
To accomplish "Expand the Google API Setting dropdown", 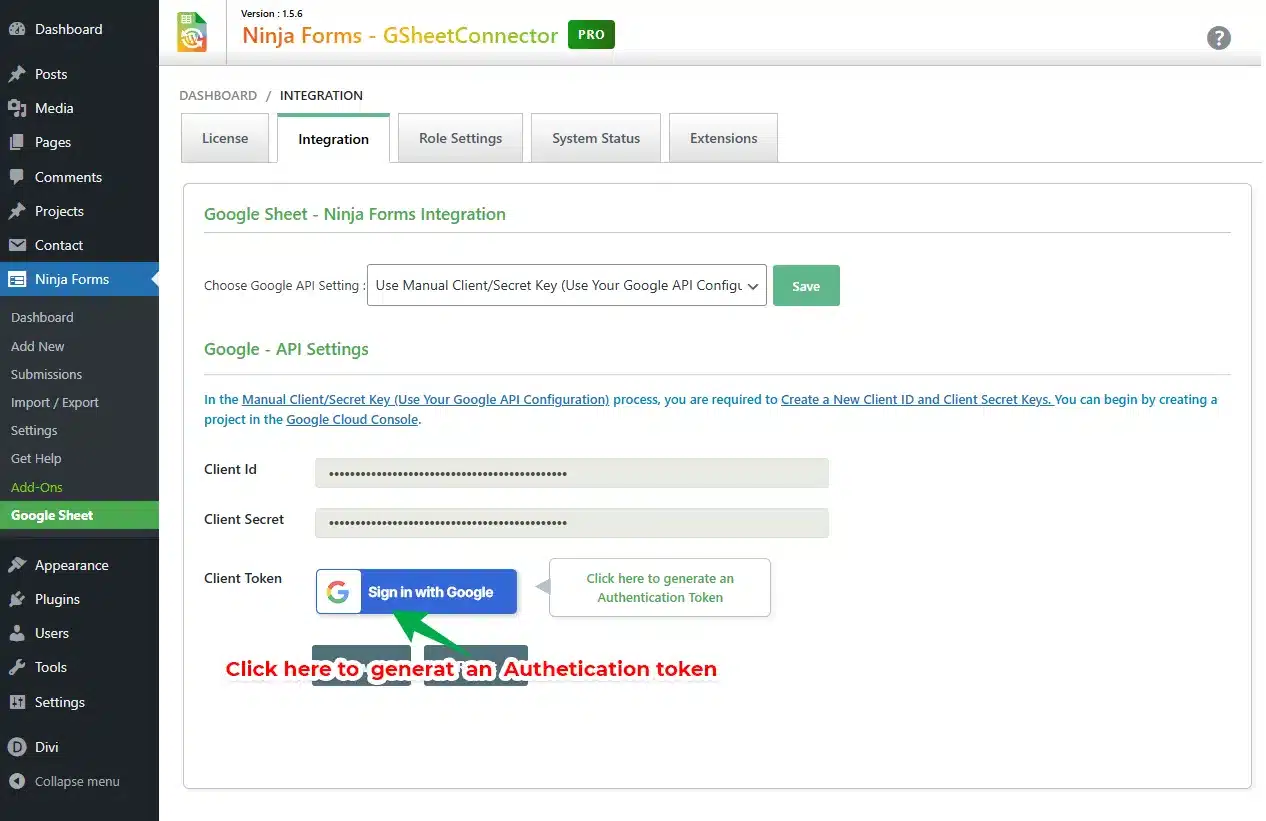I will (566, 285).
